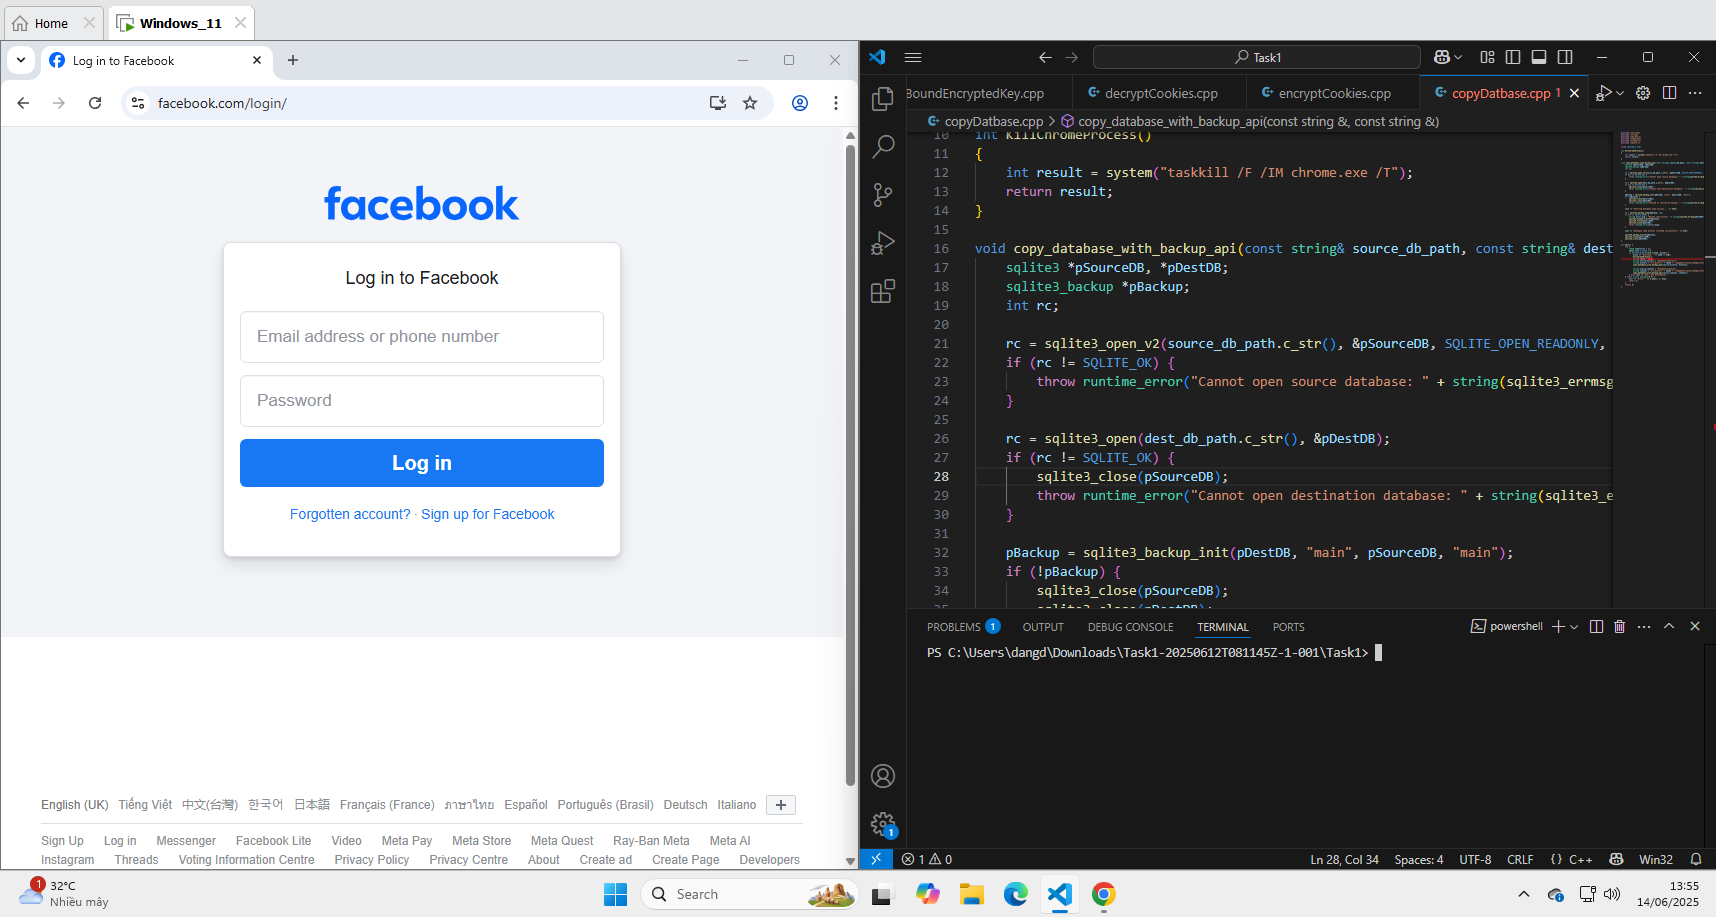Focus the Email address or phone number field
The image size is (1716, 917).
422,337
